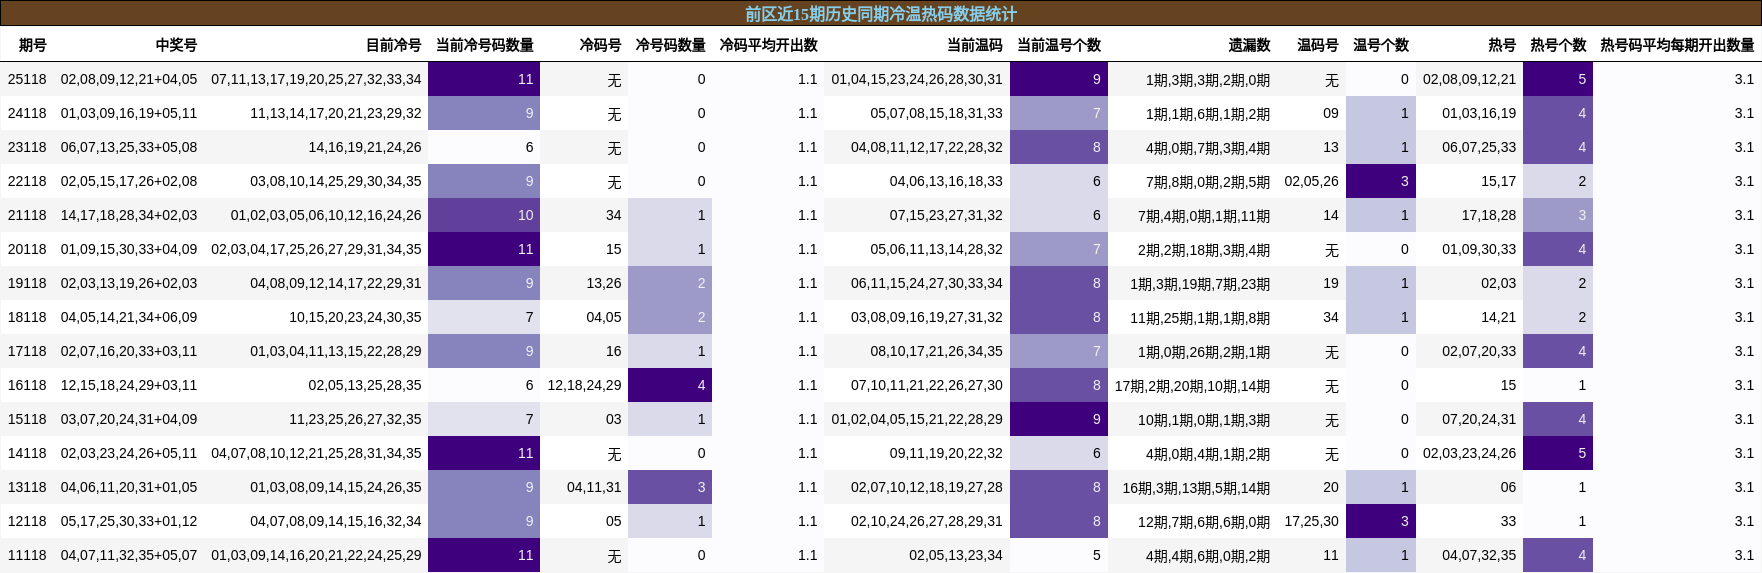Click the 温码号 column header

pos(1318,45)
